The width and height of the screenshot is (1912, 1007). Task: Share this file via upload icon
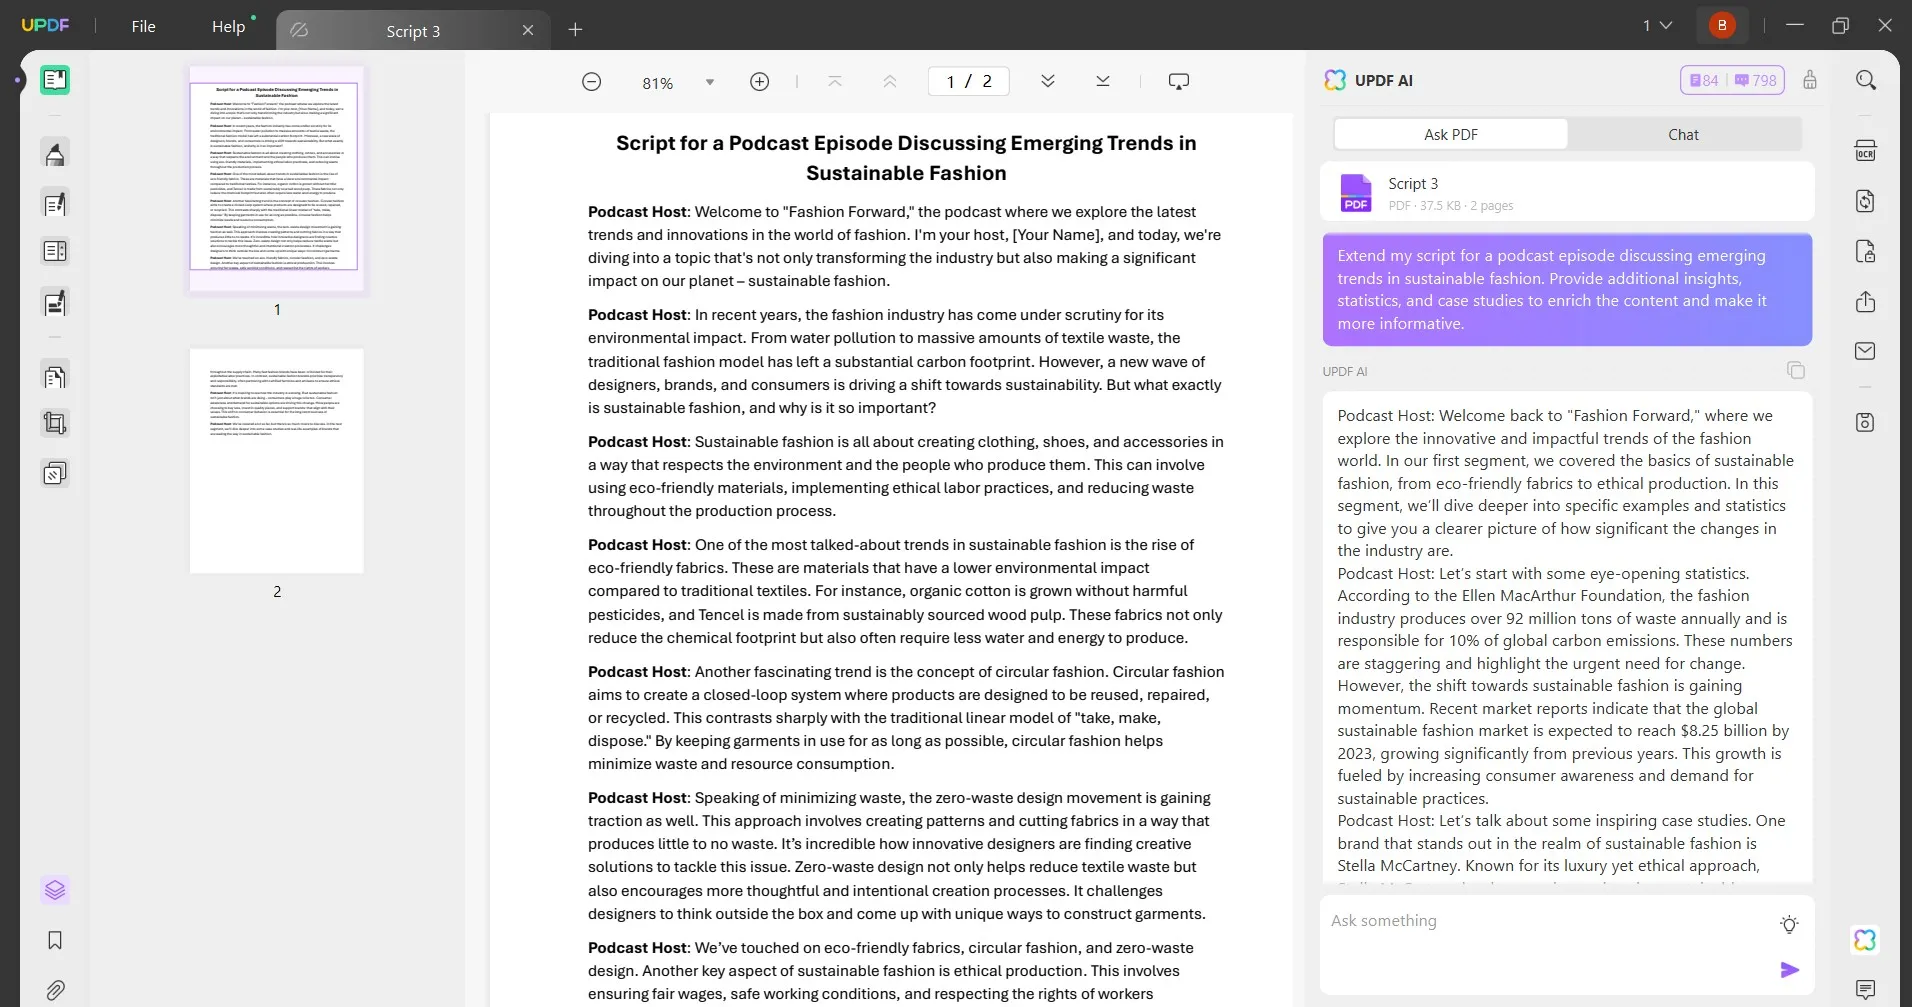[1865, 301]
